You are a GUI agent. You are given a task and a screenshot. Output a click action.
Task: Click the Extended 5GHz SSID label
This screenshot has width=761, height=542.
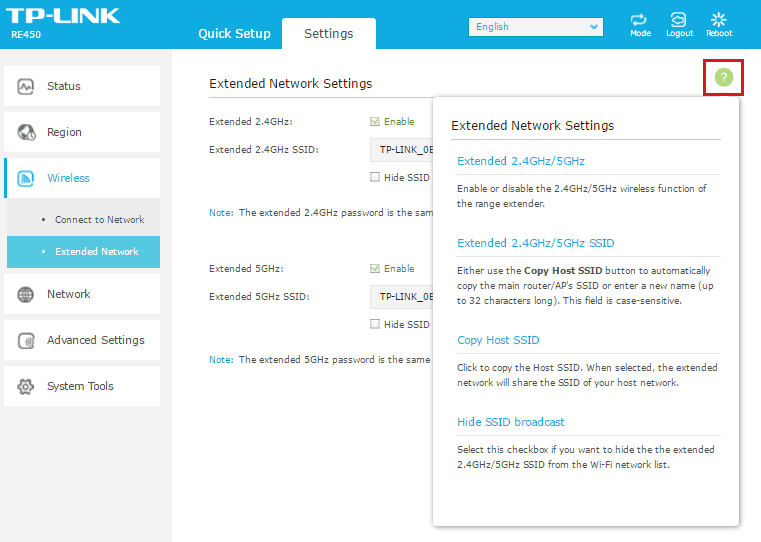[x=259, y=296]
